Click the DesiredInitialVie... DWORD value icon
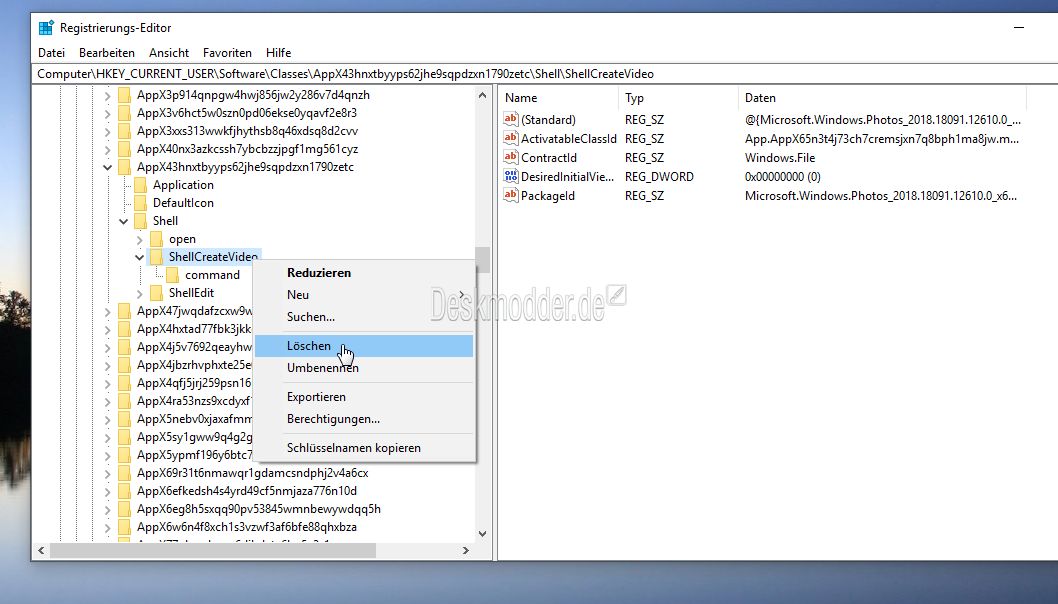The width and height of the screenshot is (1058, 604). click(x=511, y=176)
